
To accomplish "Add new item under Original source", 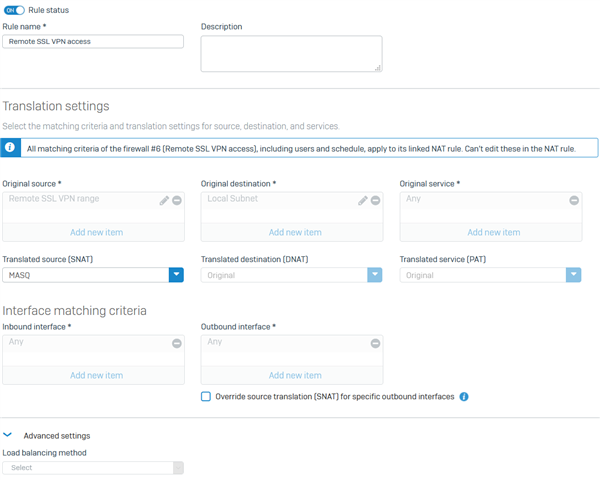I will (96, 232).
